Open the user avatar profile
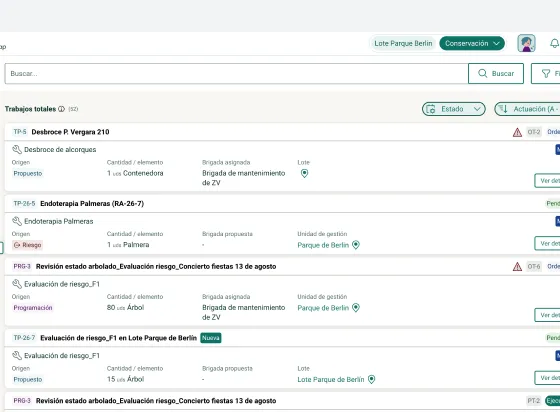Image resolution: width=560 pixels, height=412 pixels. tap(526, 43)
